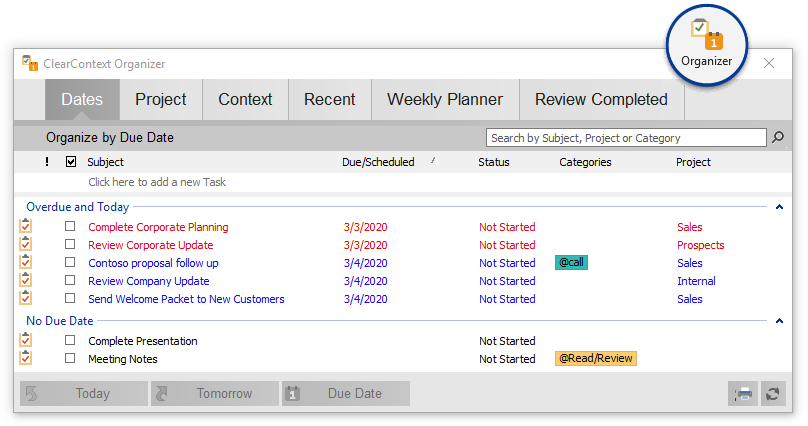Click the Today button
This screenshot has height=426, width=808.
[x=83, y=394]
